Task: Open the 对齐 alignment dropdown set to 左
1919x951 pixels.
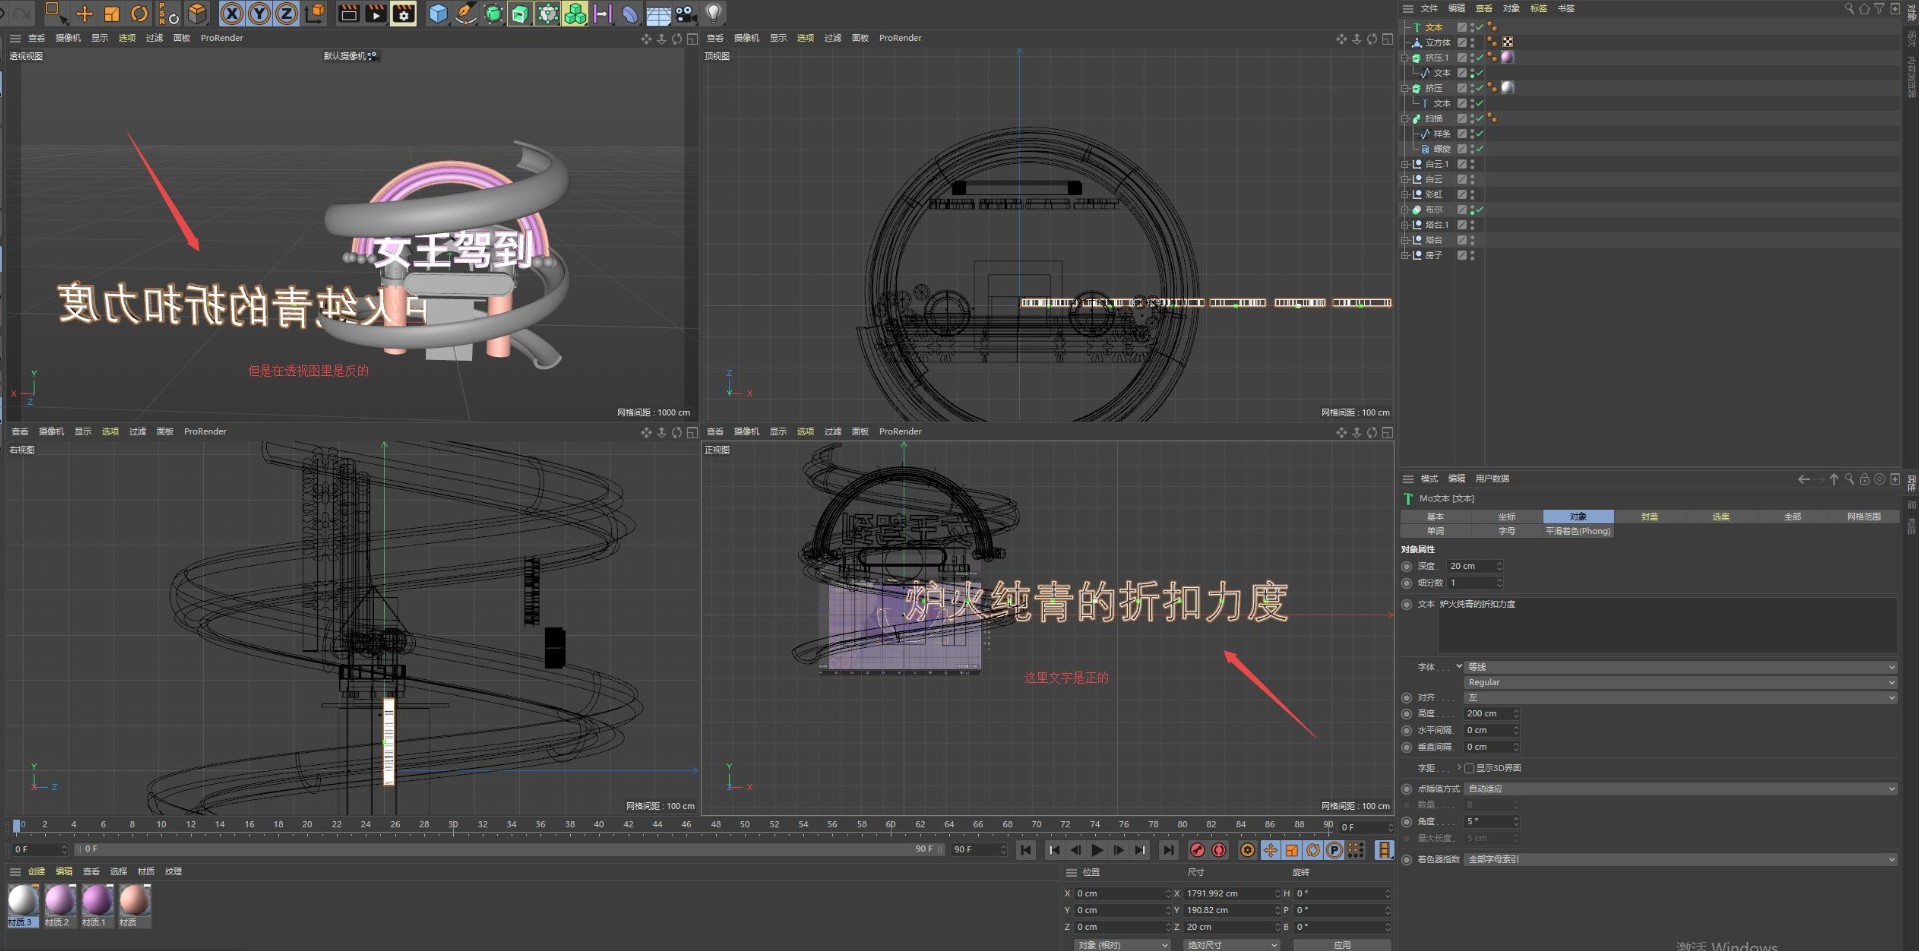Action: click(x=1678, y=697)
